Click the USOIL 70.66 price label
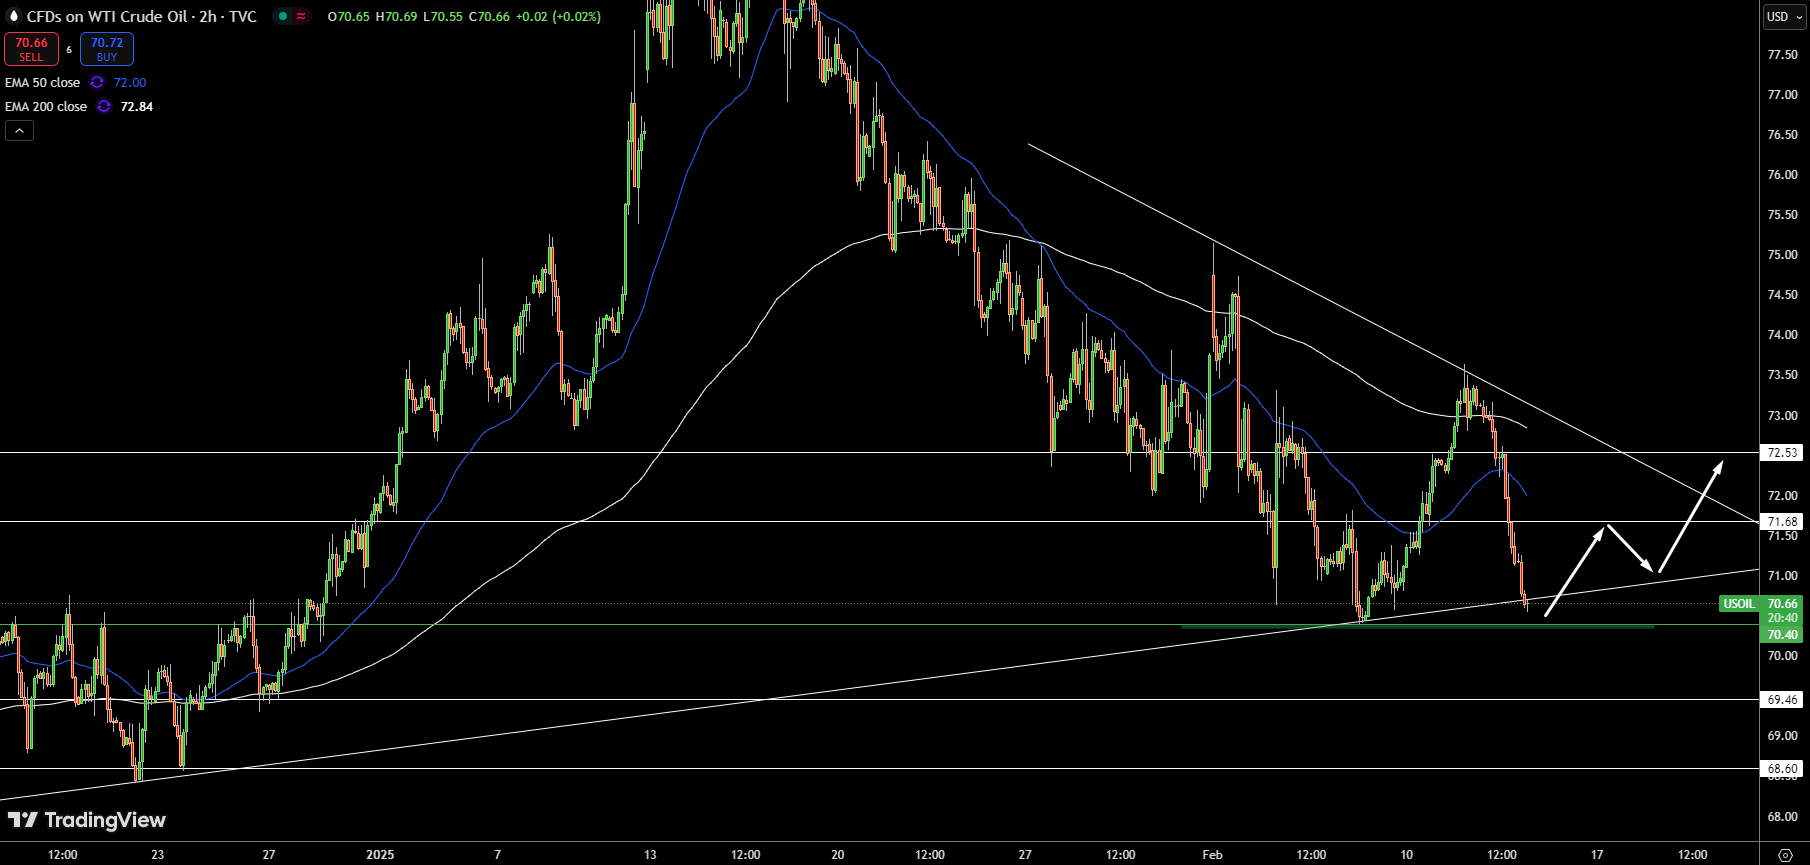The height and width of the screenshot is (865, 1810). click(x=1762, y=603)
